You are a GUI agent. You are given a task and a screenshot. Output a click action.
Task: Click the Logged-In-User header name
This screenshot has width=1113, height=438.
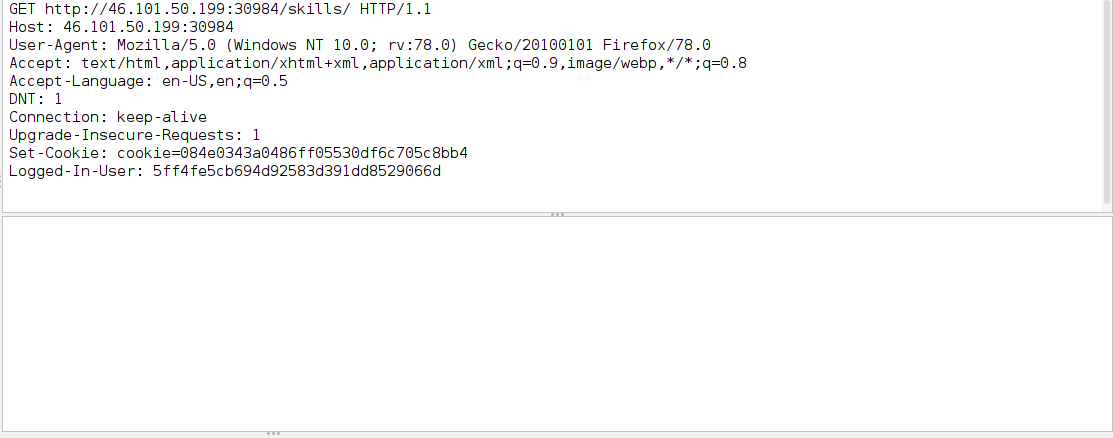[x=76, y=171]
